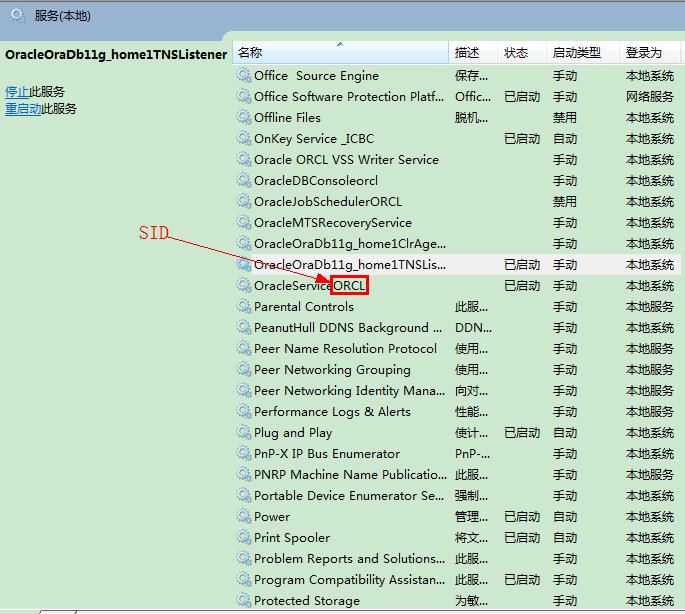Click the Offline Files service icon

(243, 117)
